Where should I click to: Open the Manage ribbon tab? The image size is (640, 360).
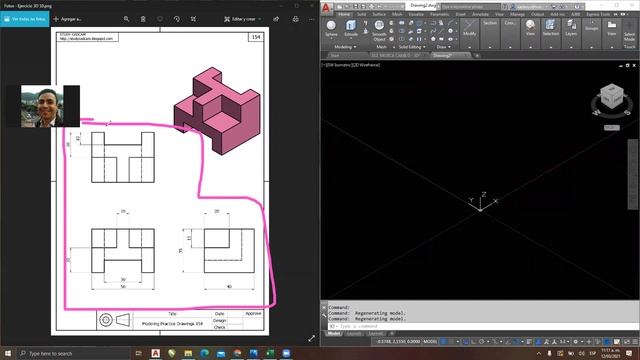[x=517, y=14]
